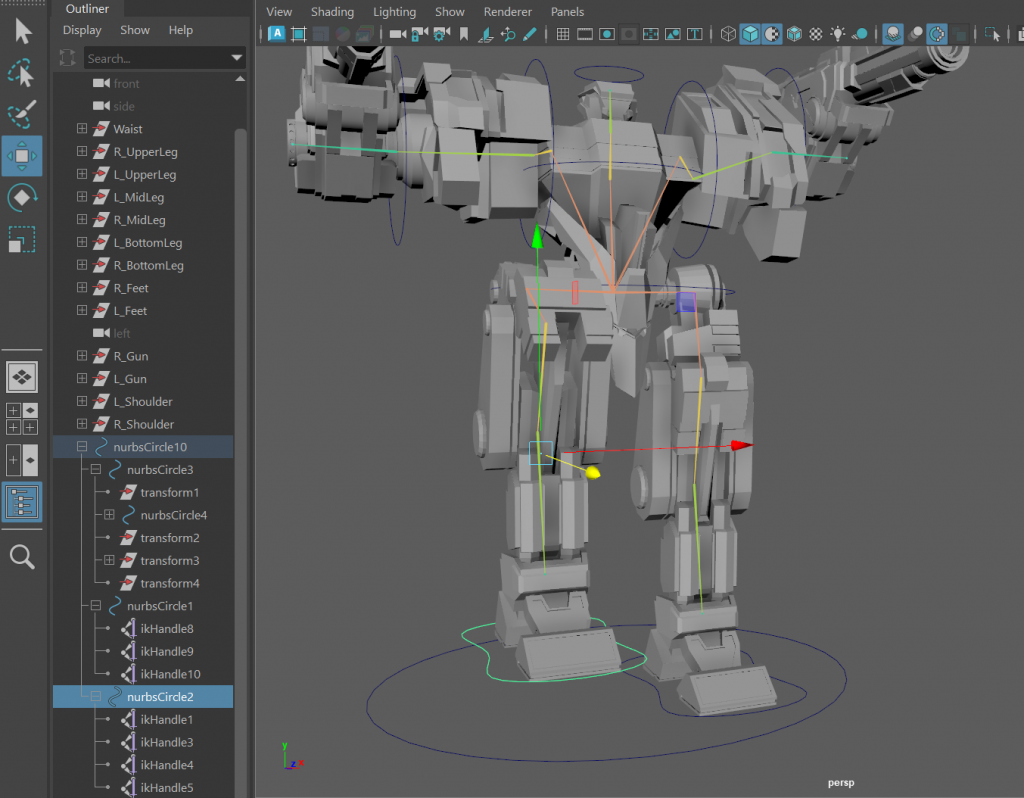Toggle the viewport grid display
Viewport: 1024px width, 798px height.
(x=563, y=35)
